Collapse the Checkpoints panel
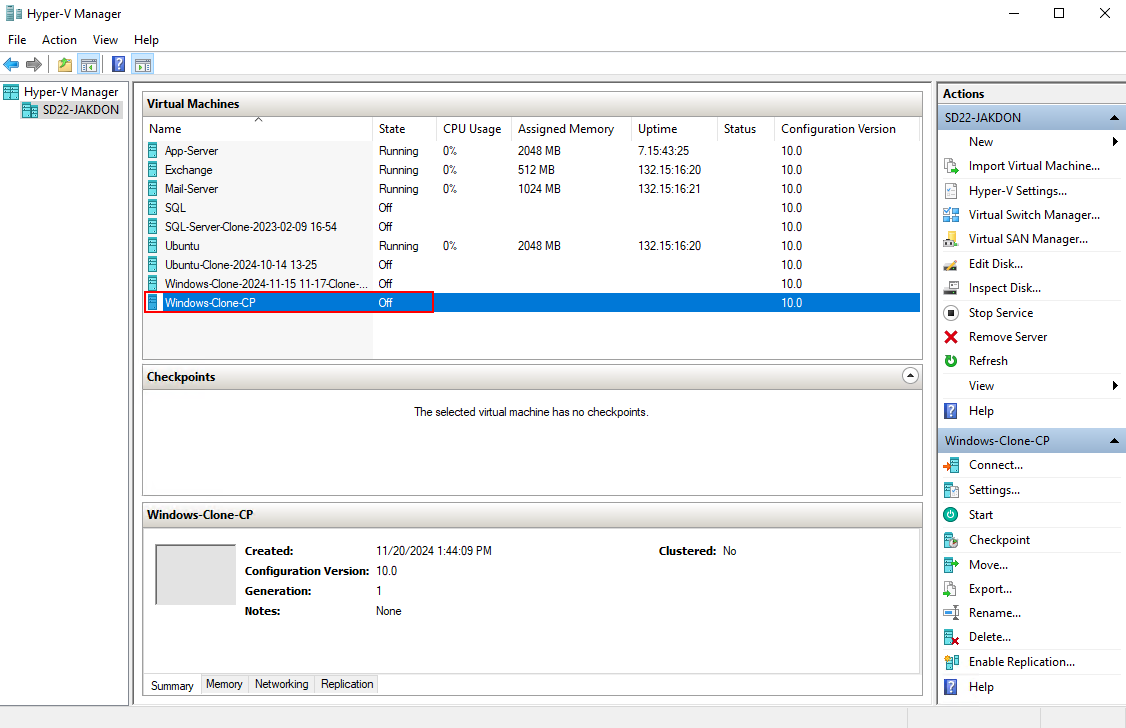This screenshot has width=1126, height=728. point(910,375)
